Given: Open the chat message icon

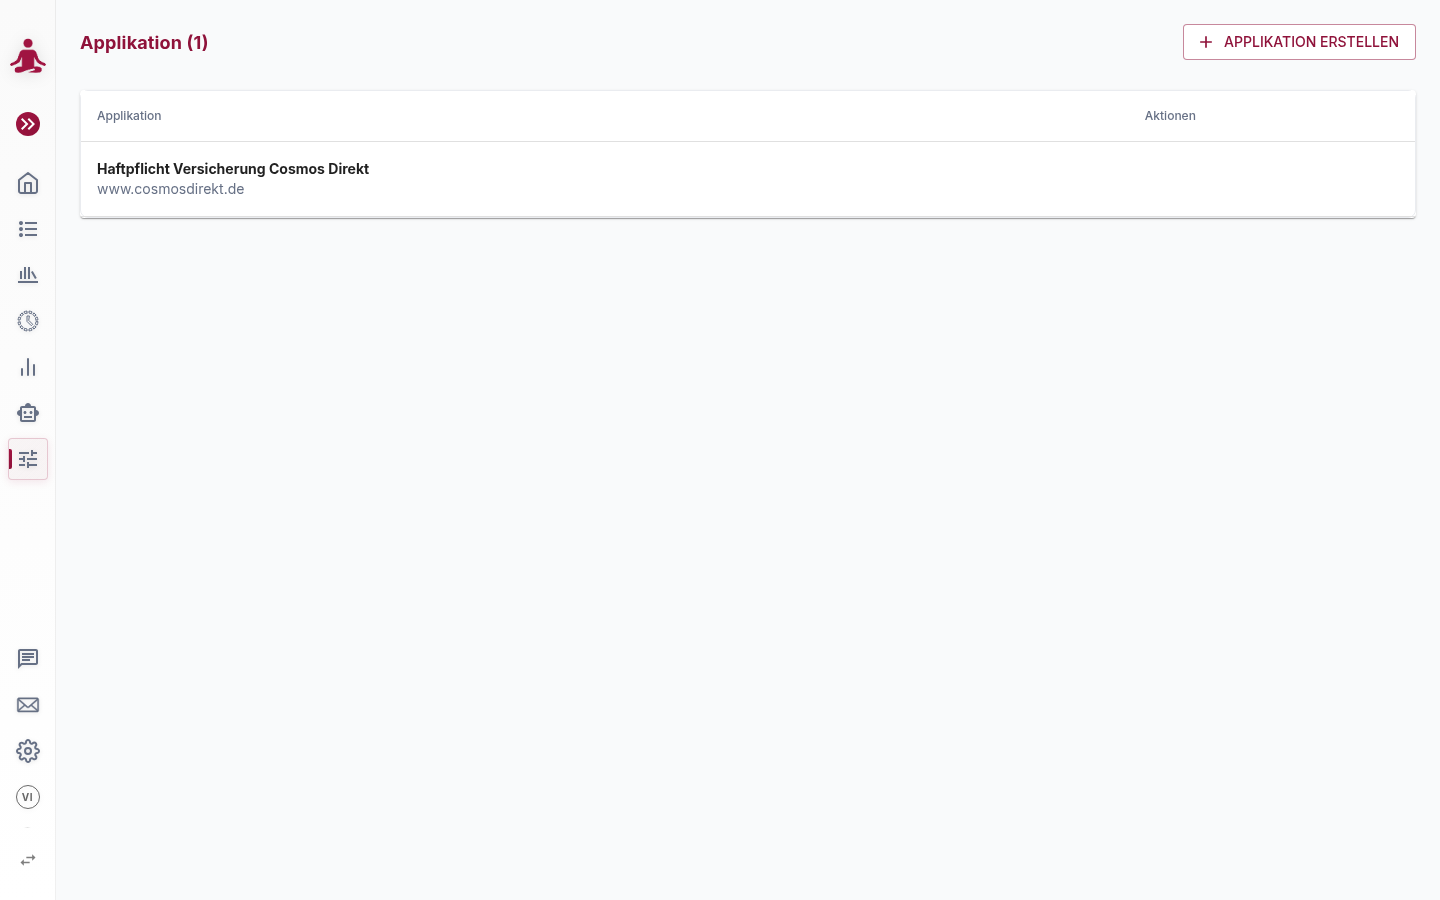Looking at the screenshot, I should [x=28, y=659].
